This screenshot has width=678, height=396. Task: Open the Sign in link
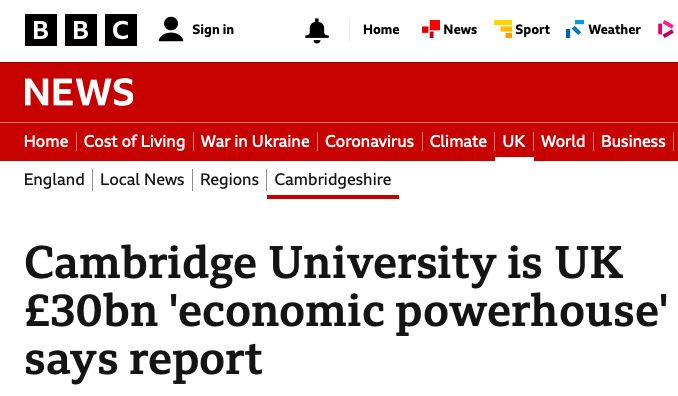coord(213,29)
